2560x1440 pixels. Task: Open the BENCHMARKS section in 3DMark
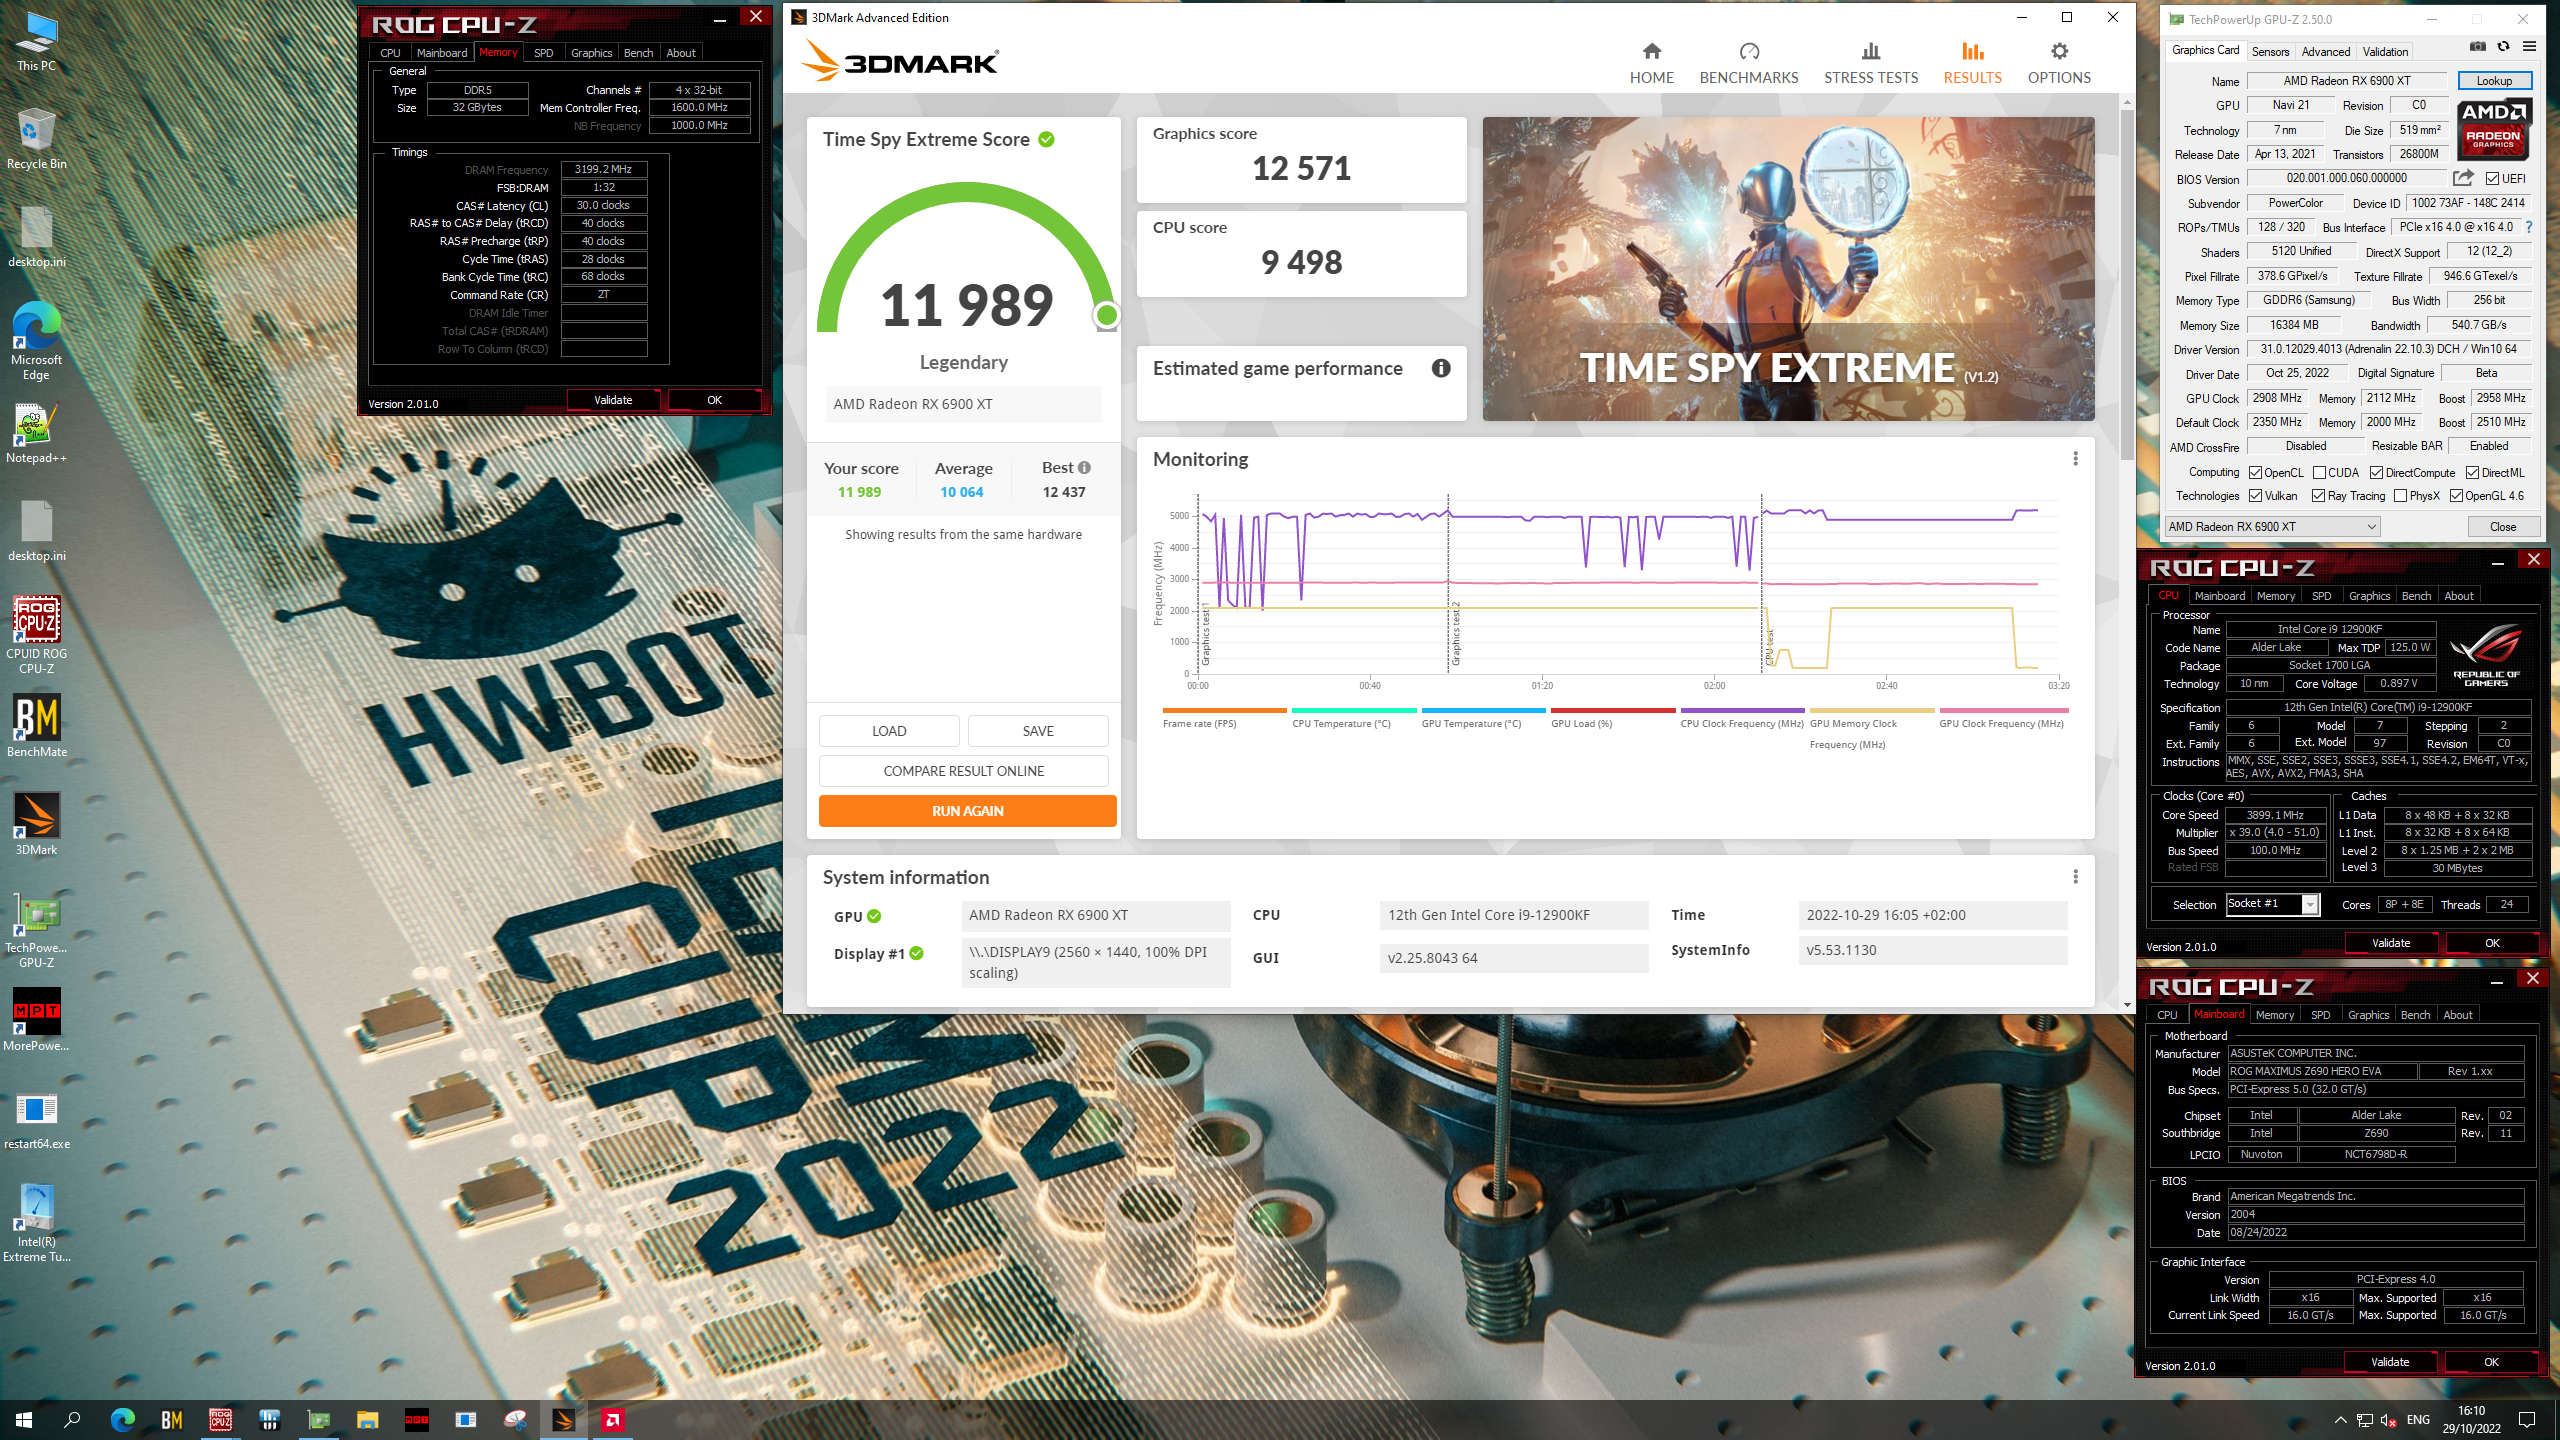[1748, 63]
